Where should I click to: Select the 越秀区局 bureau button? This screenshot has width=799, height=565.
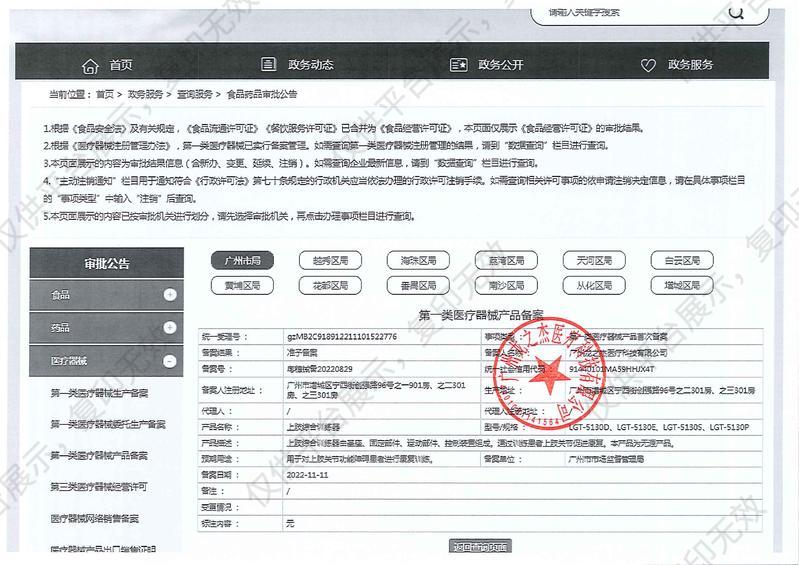pos(330,260)
